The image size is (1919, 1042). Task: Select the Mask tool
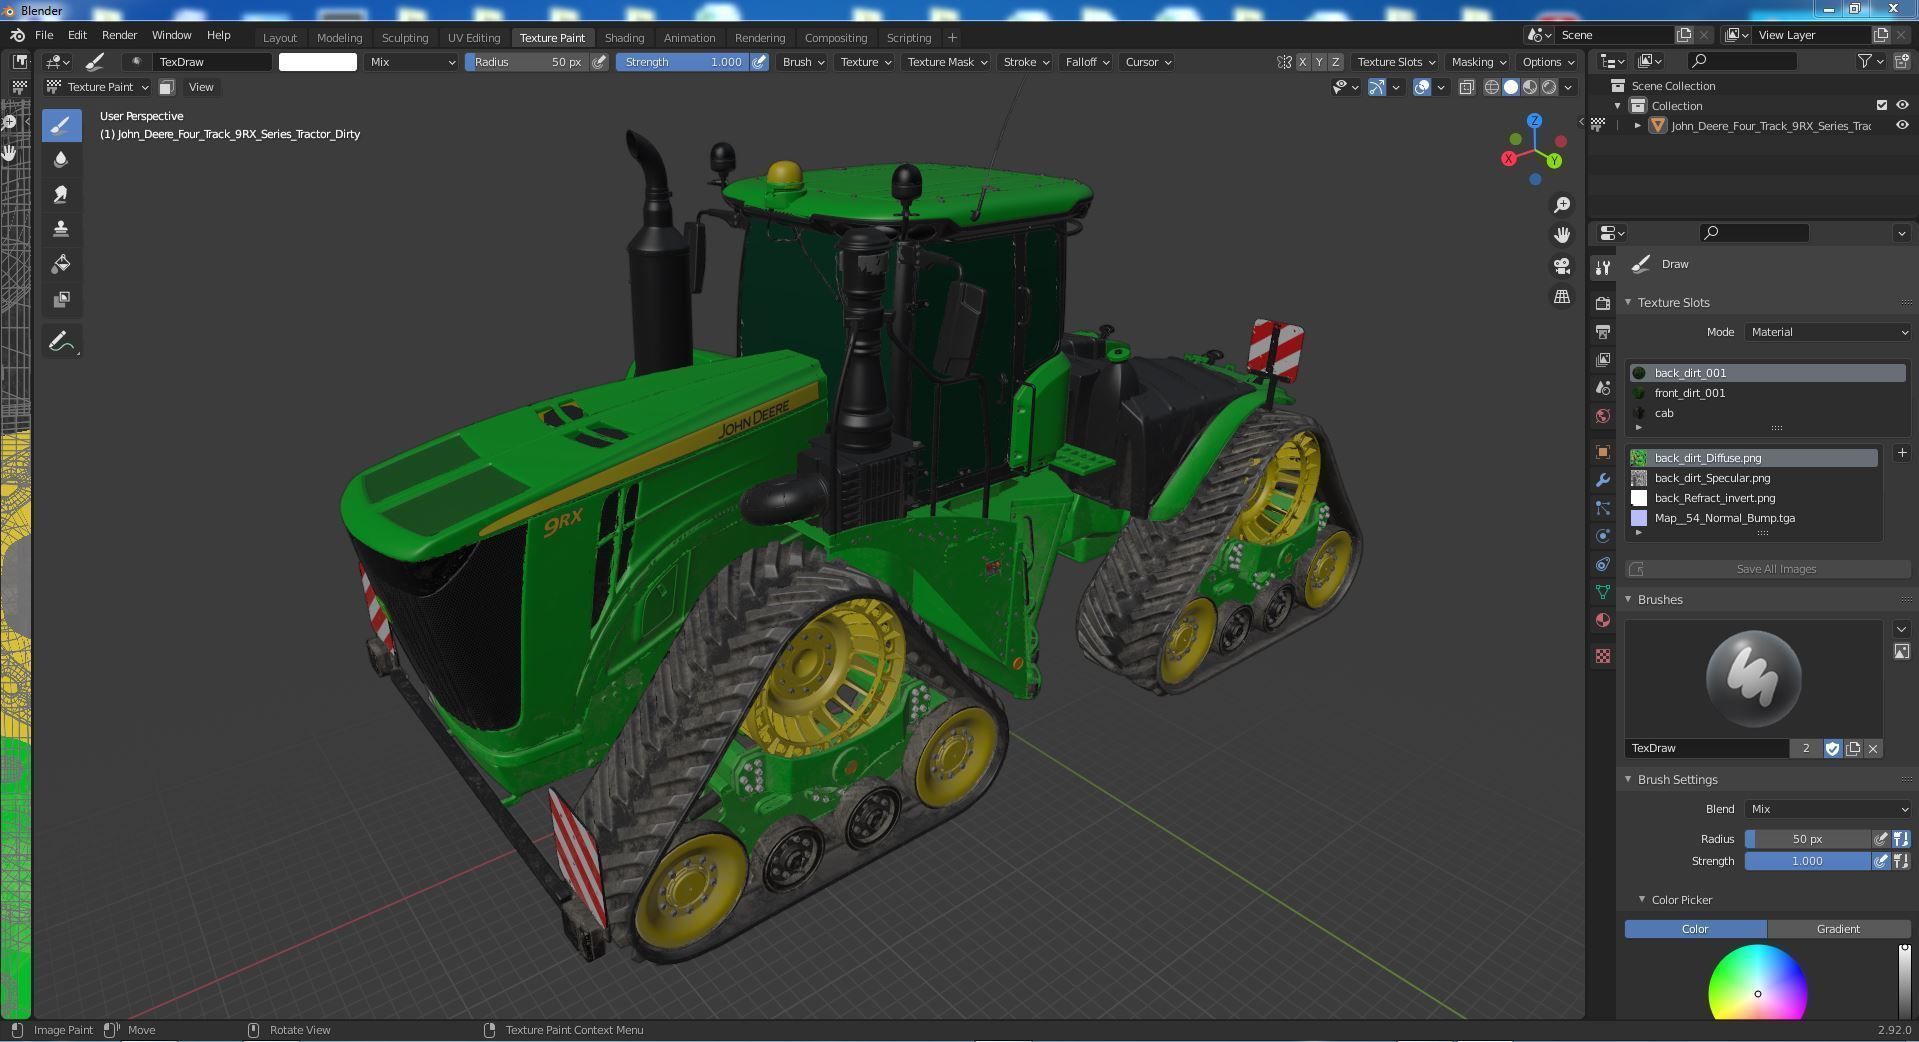(61, 299)
